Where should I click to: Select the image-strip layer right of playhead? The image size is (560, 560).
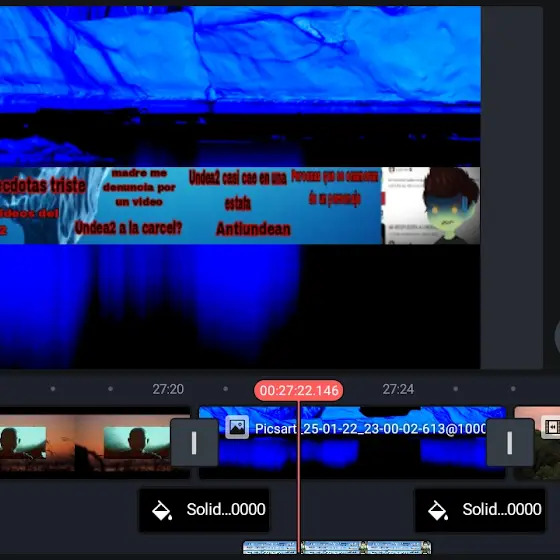click(366, 547)
